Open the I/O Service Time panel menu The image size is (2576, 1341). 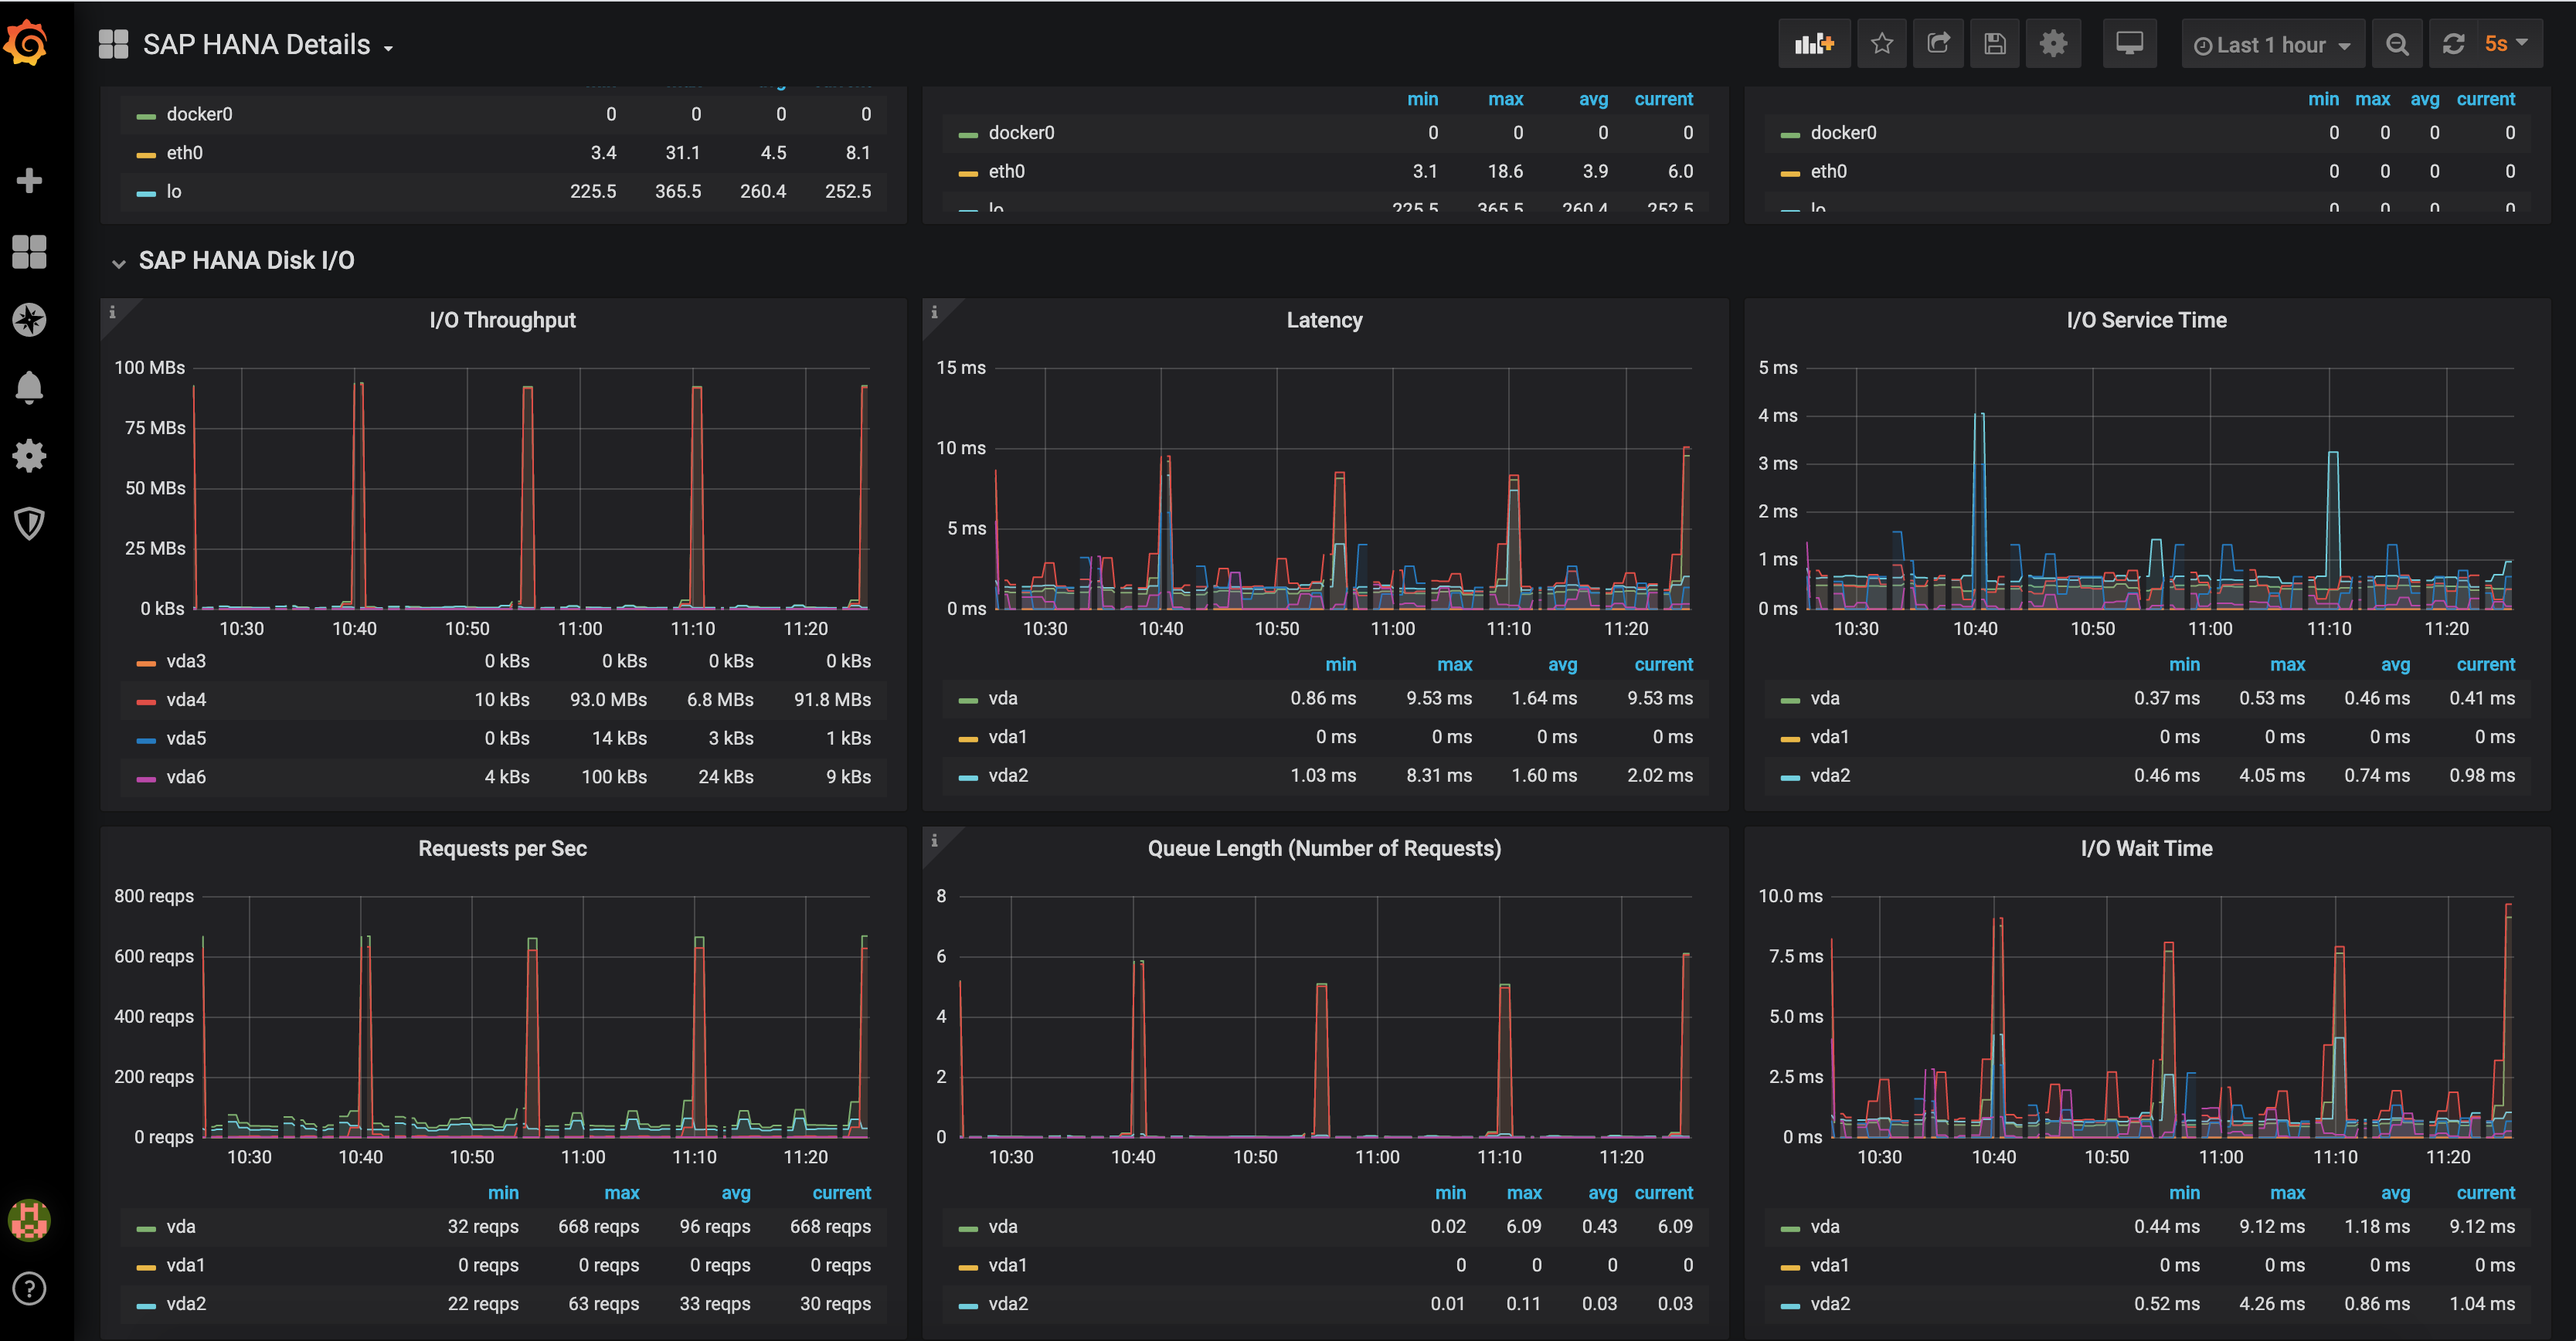coord(2146,321)
